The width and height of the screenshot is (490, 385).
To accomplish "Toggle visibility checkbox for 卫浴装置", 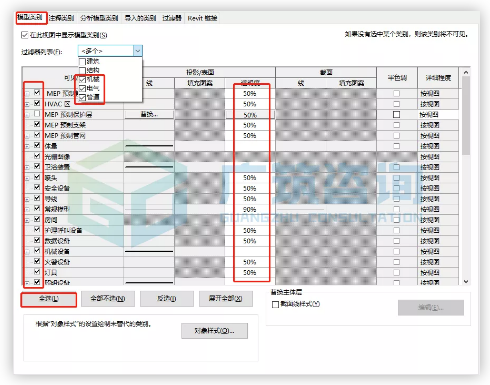I will point(37,166).
